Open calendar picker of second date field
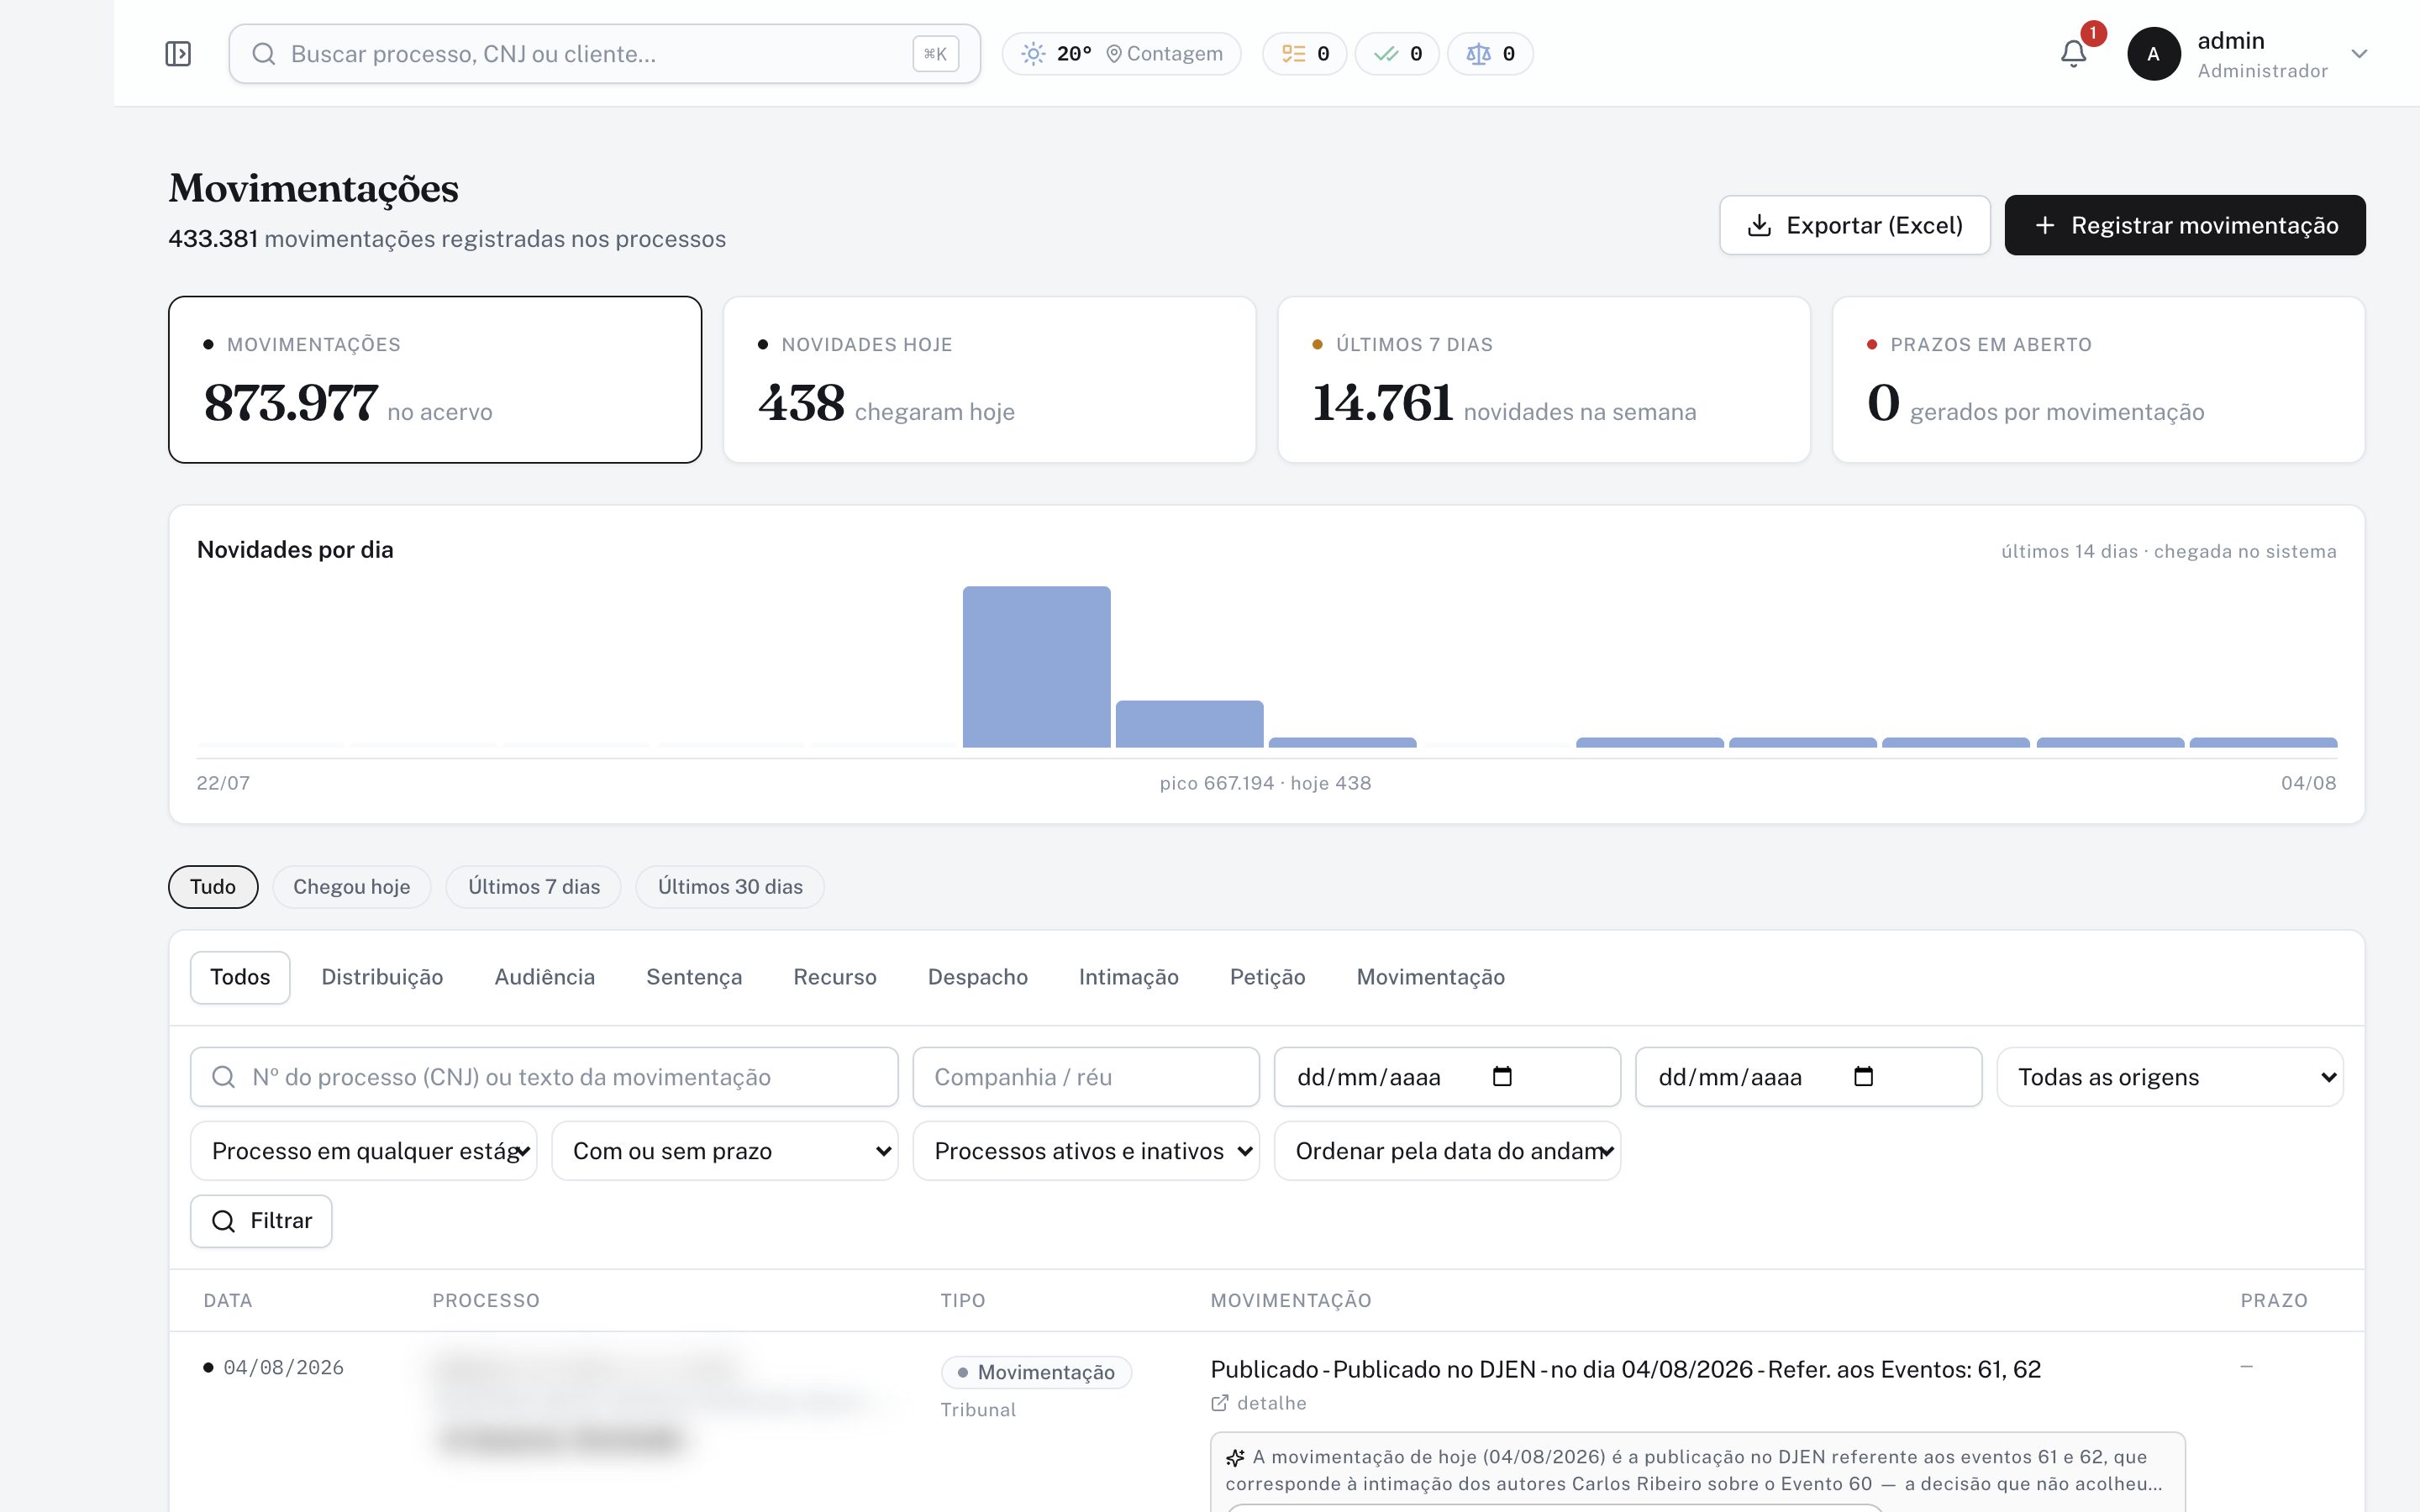Screen dimensions: 2420x1512 point(1863,1076)
